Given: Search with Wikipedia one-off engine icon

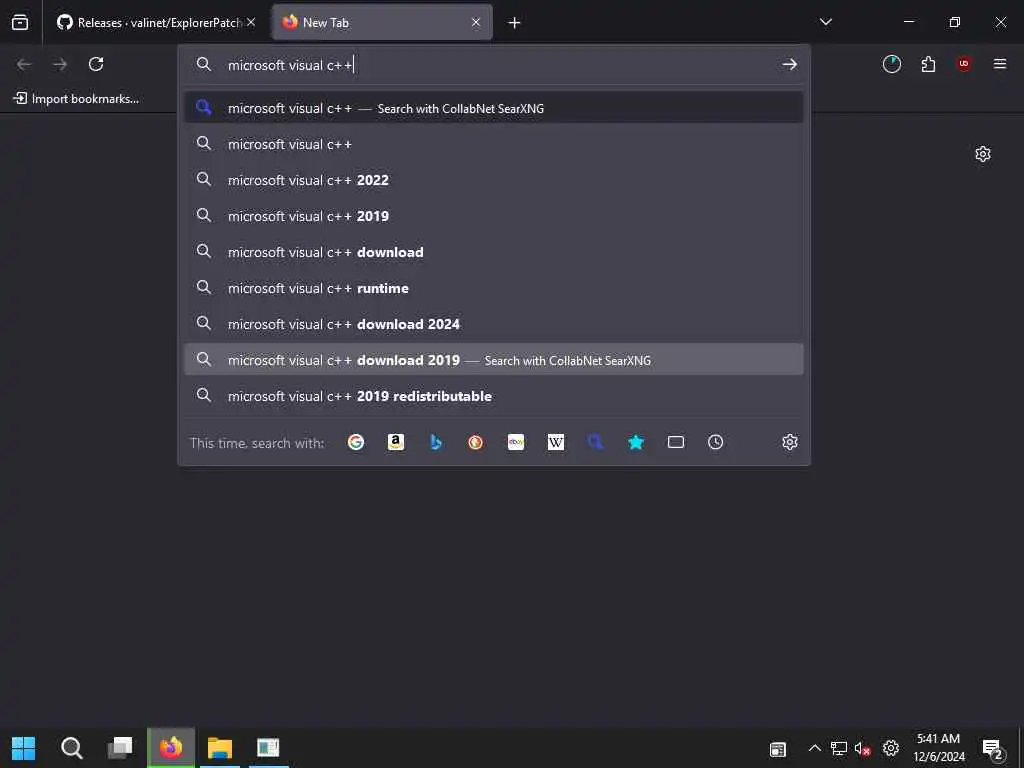Looking at the screenshot, I should [x=556, y=442].
